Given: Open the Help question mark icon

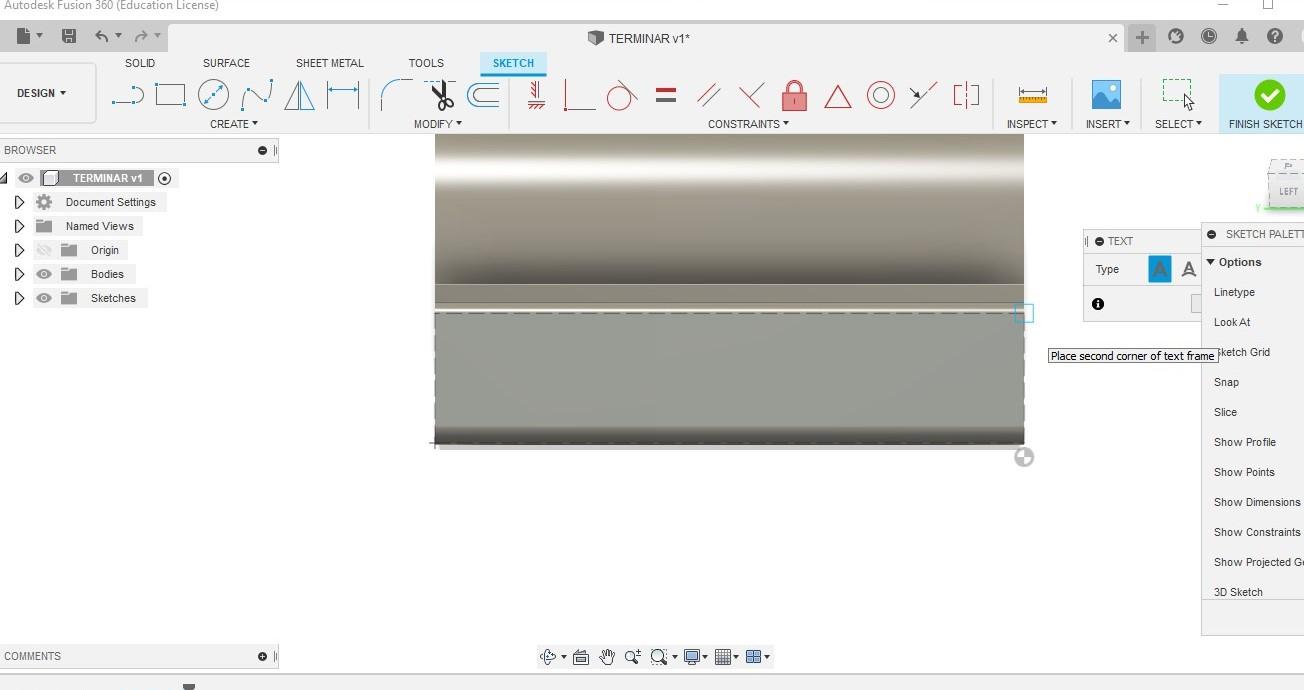Looking at the screenshot, I should click(x=1274, y=37).
